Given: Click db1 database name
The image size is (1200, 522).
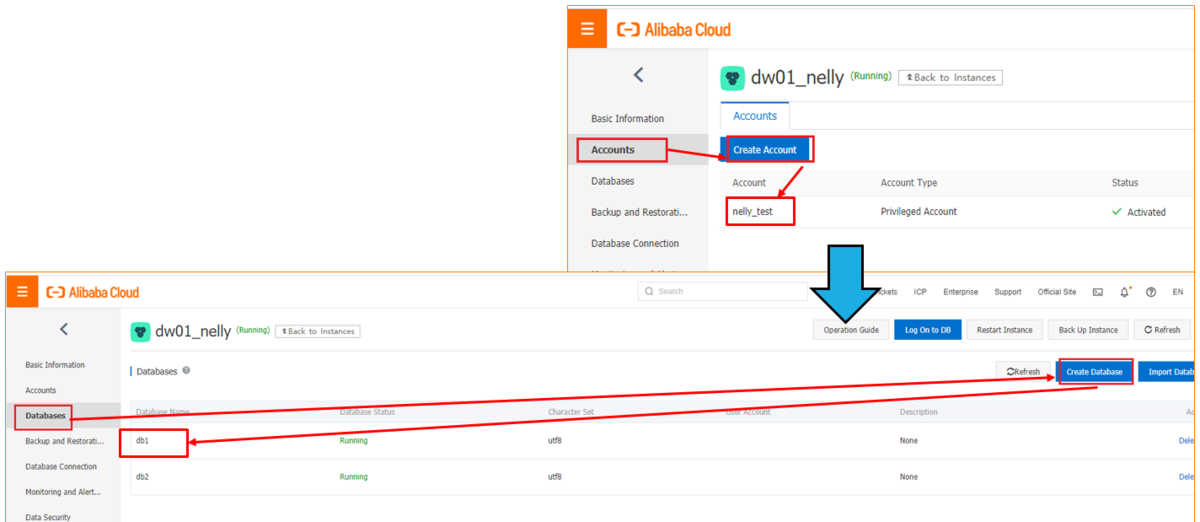Looking at the screenshot, I should coord(142,440).
